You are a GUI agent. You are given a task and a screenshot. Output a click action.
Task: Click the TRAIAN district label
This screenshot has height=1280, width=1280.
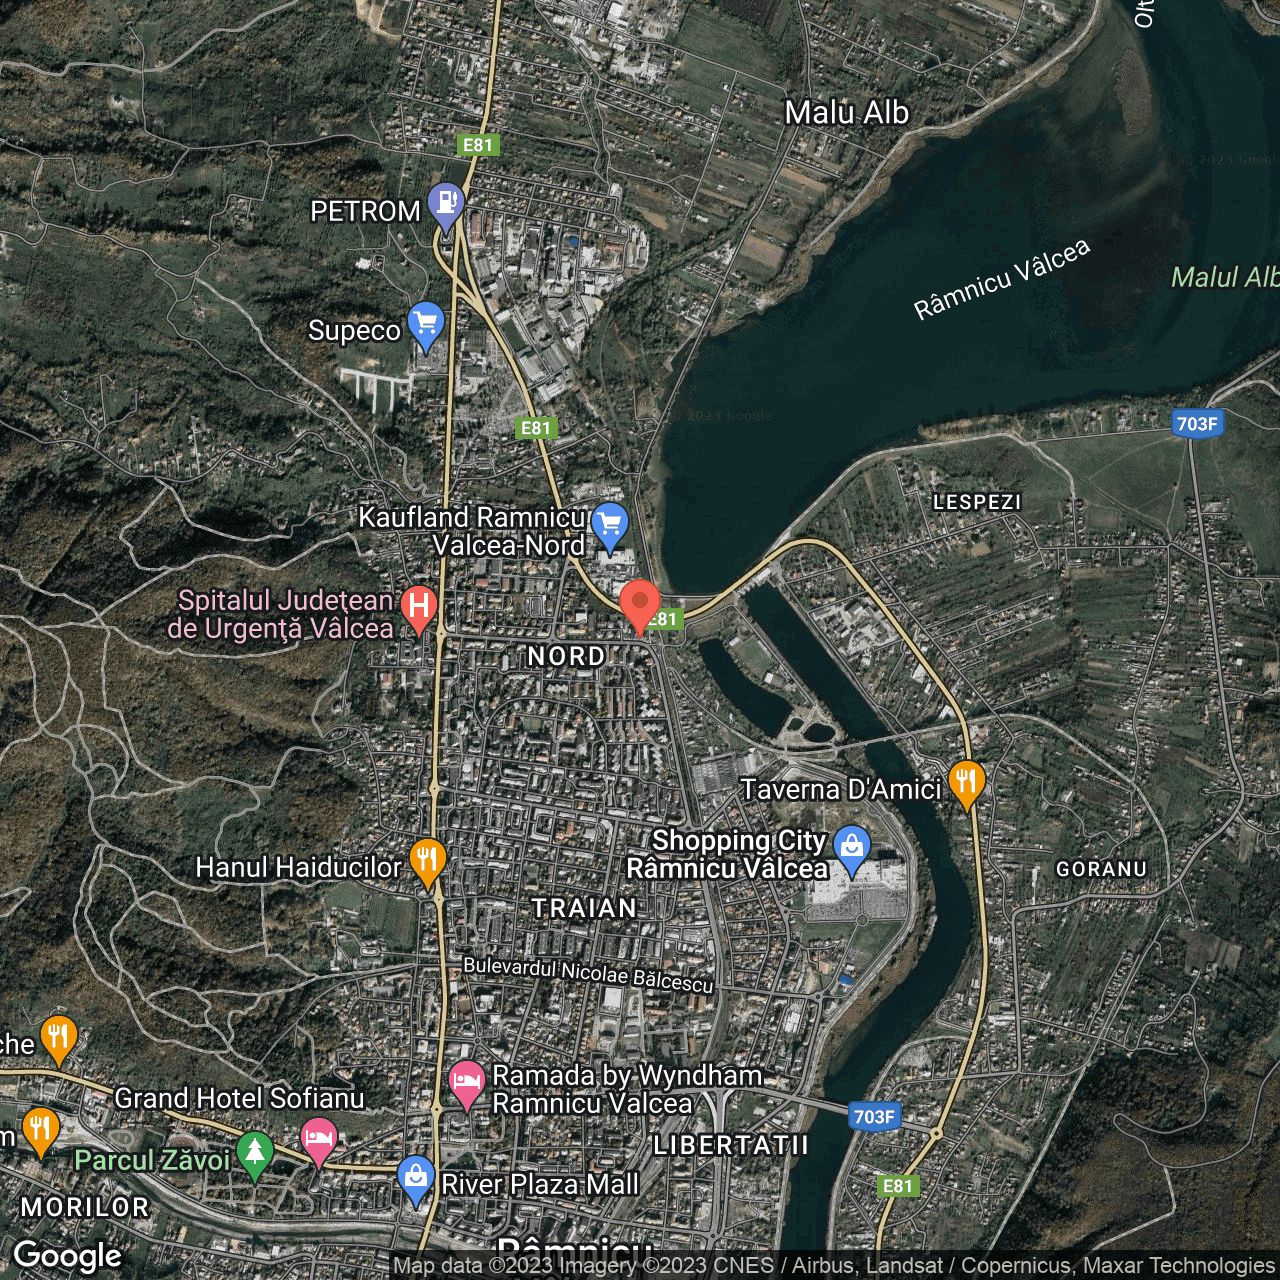tap(584, 909)
